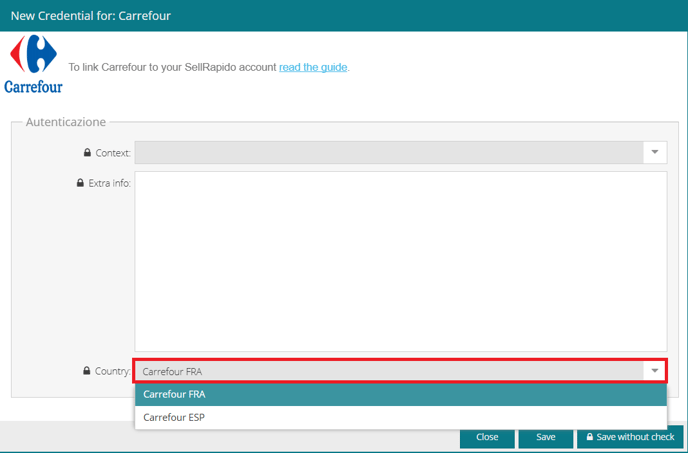Click the lock icon beside Extra info

80,183
